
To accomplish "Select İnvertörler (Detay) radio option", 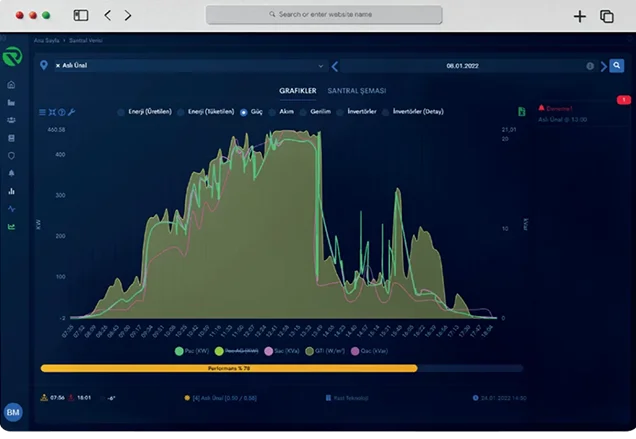I will [385, 112].
